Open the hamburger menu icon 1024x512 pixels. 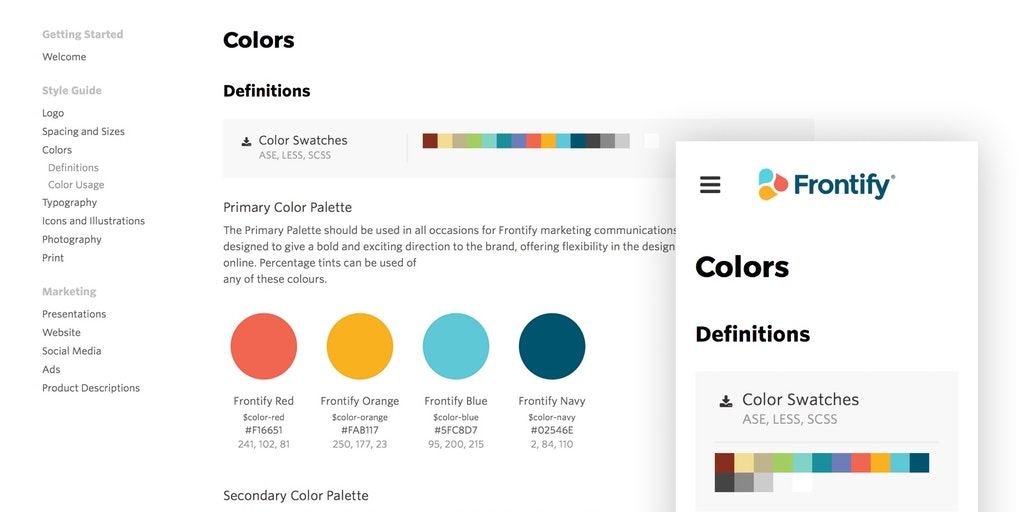(710, 185)
